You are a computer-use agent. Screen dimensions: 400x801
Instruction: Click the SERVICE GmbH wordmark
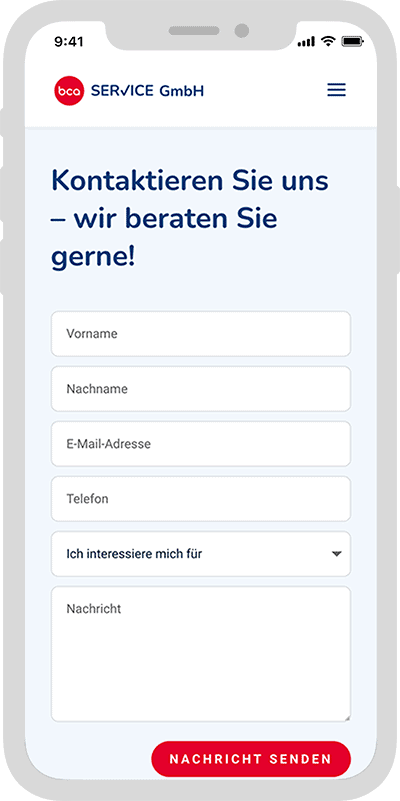click(x=147, y=91)
